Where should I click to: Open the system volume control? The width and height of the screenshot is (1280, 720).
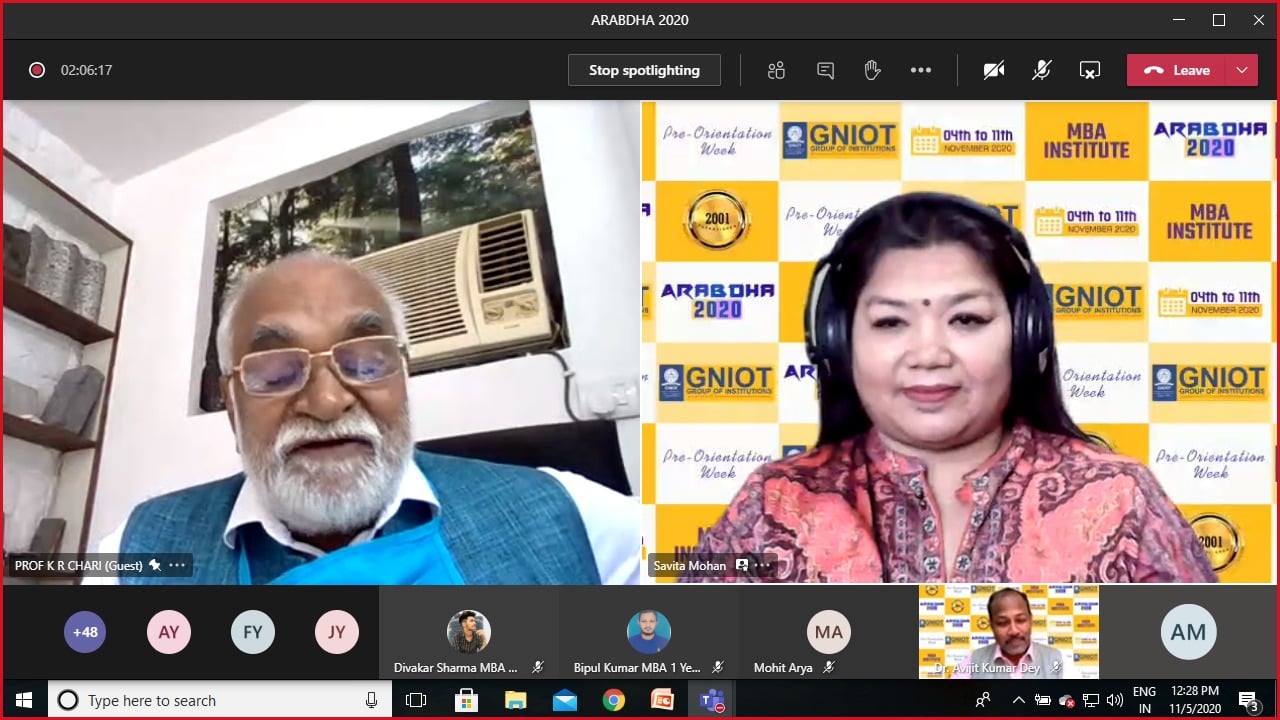coord(1115,700)
